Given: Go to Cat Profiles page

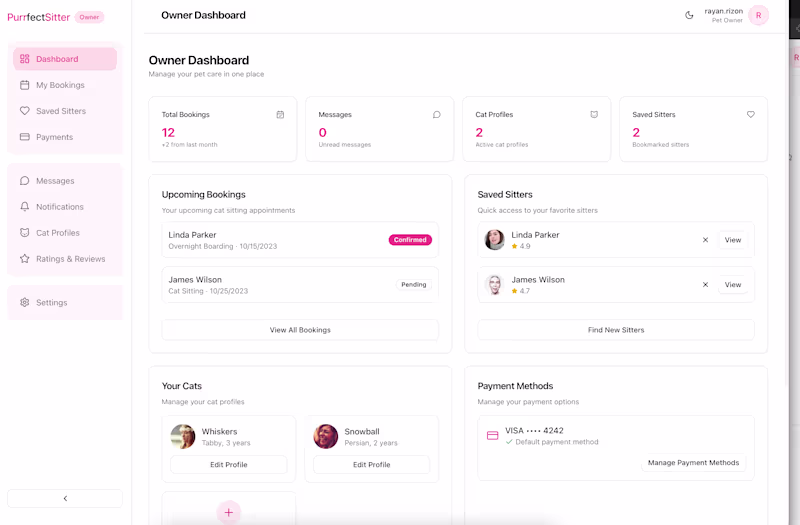Looking at the screenshot, I should click(65, 233).
